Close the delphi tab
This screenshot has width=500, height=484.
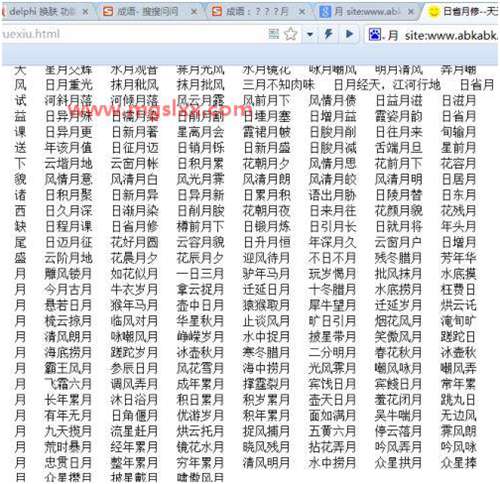click(85, 12)
